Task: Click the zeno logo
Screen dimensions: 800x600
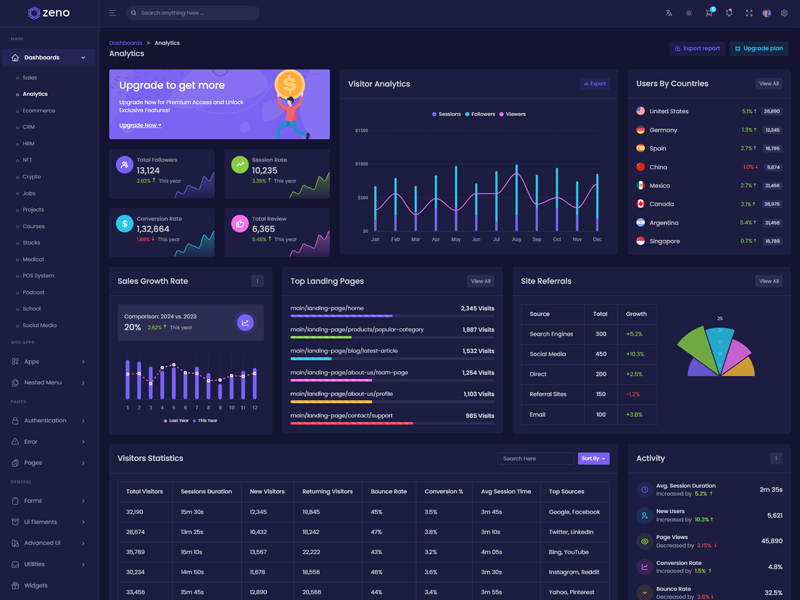Action: tap(49, 13)
